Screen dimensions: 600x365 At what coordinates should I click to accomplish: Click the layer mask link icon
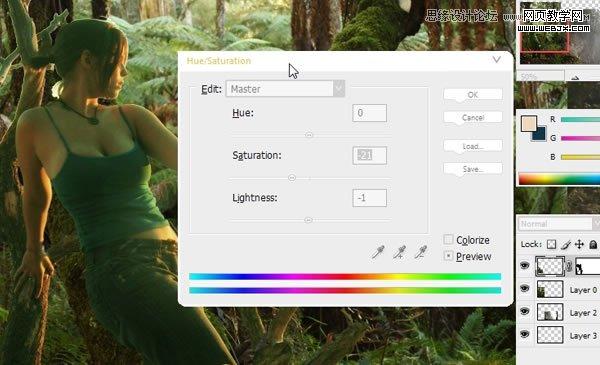pyautogui.click(x=569, y=266)
